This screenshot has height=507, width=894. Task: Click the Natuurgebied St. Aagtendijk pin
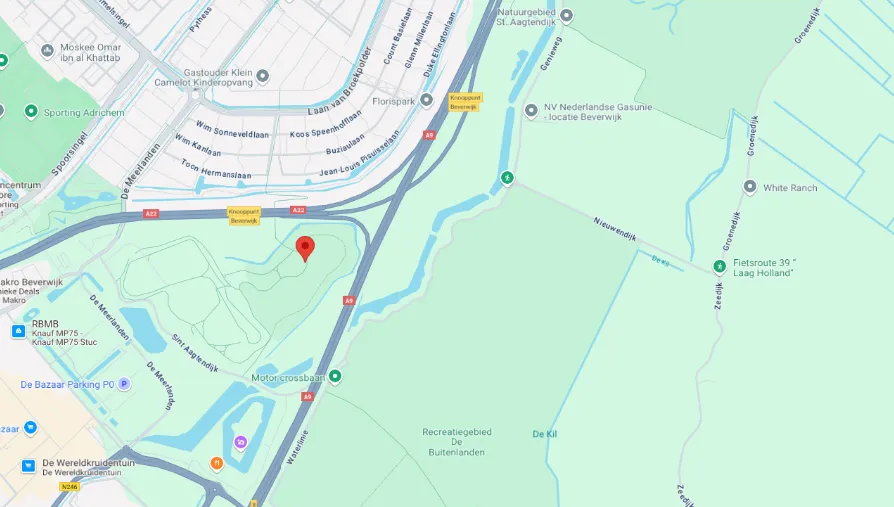point(566,16)
